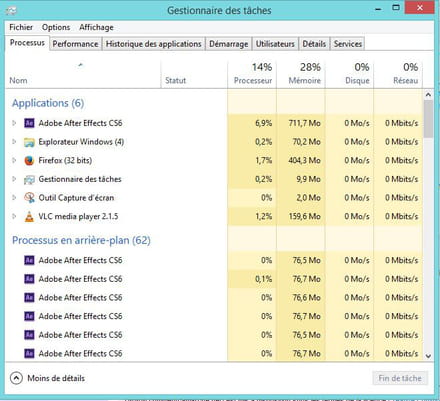The height and width of the screenshot is (401, 440).
Task: Click the Fin de tâche button
Action: pyautogui.click(x=400, y=378)
